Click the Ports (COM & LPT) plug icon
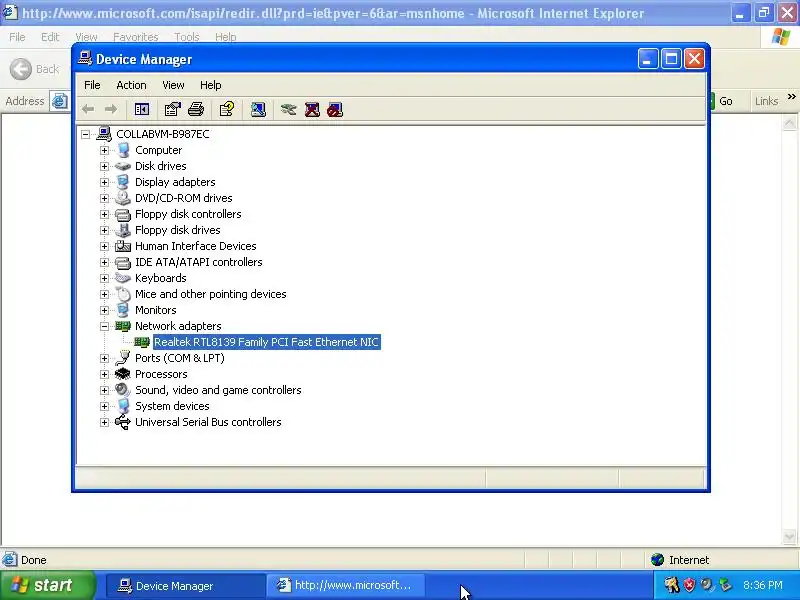This screenshot has width=800, height=600. coord(122,358)
